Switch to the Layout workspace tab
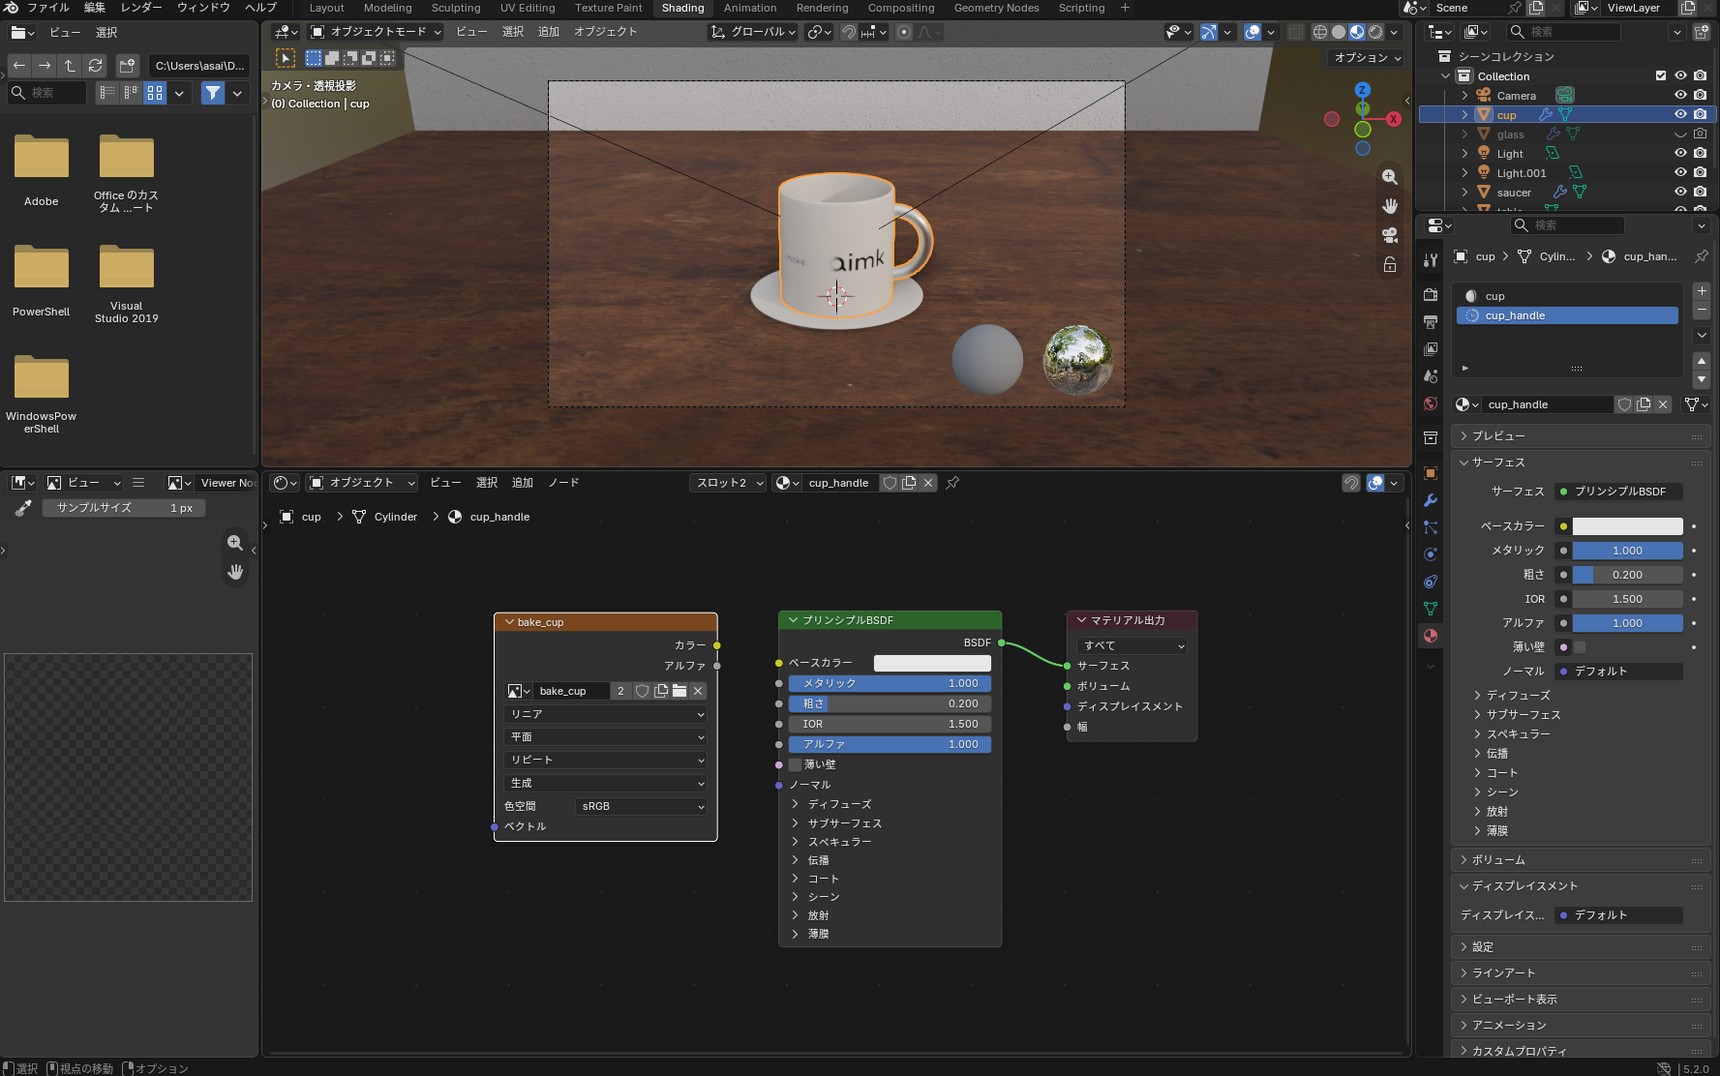This screenshot has height=1076, width=1720. [x=327, y=8]
